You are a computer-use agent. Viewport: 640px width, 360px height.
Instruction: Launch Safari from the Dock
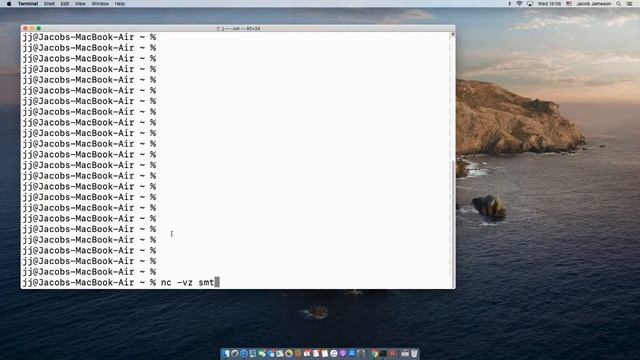tap(244, 353)
